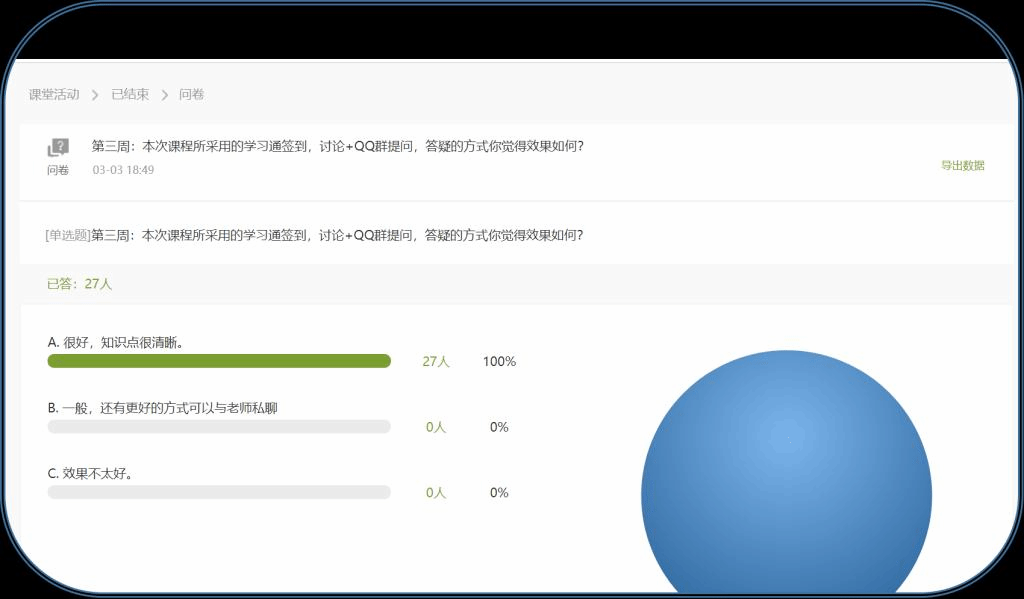This screenshot has width=1024, height=599.
Task: Click the chevron after 课堂活动 breadcrumb
Action: (x=95, y=95)
